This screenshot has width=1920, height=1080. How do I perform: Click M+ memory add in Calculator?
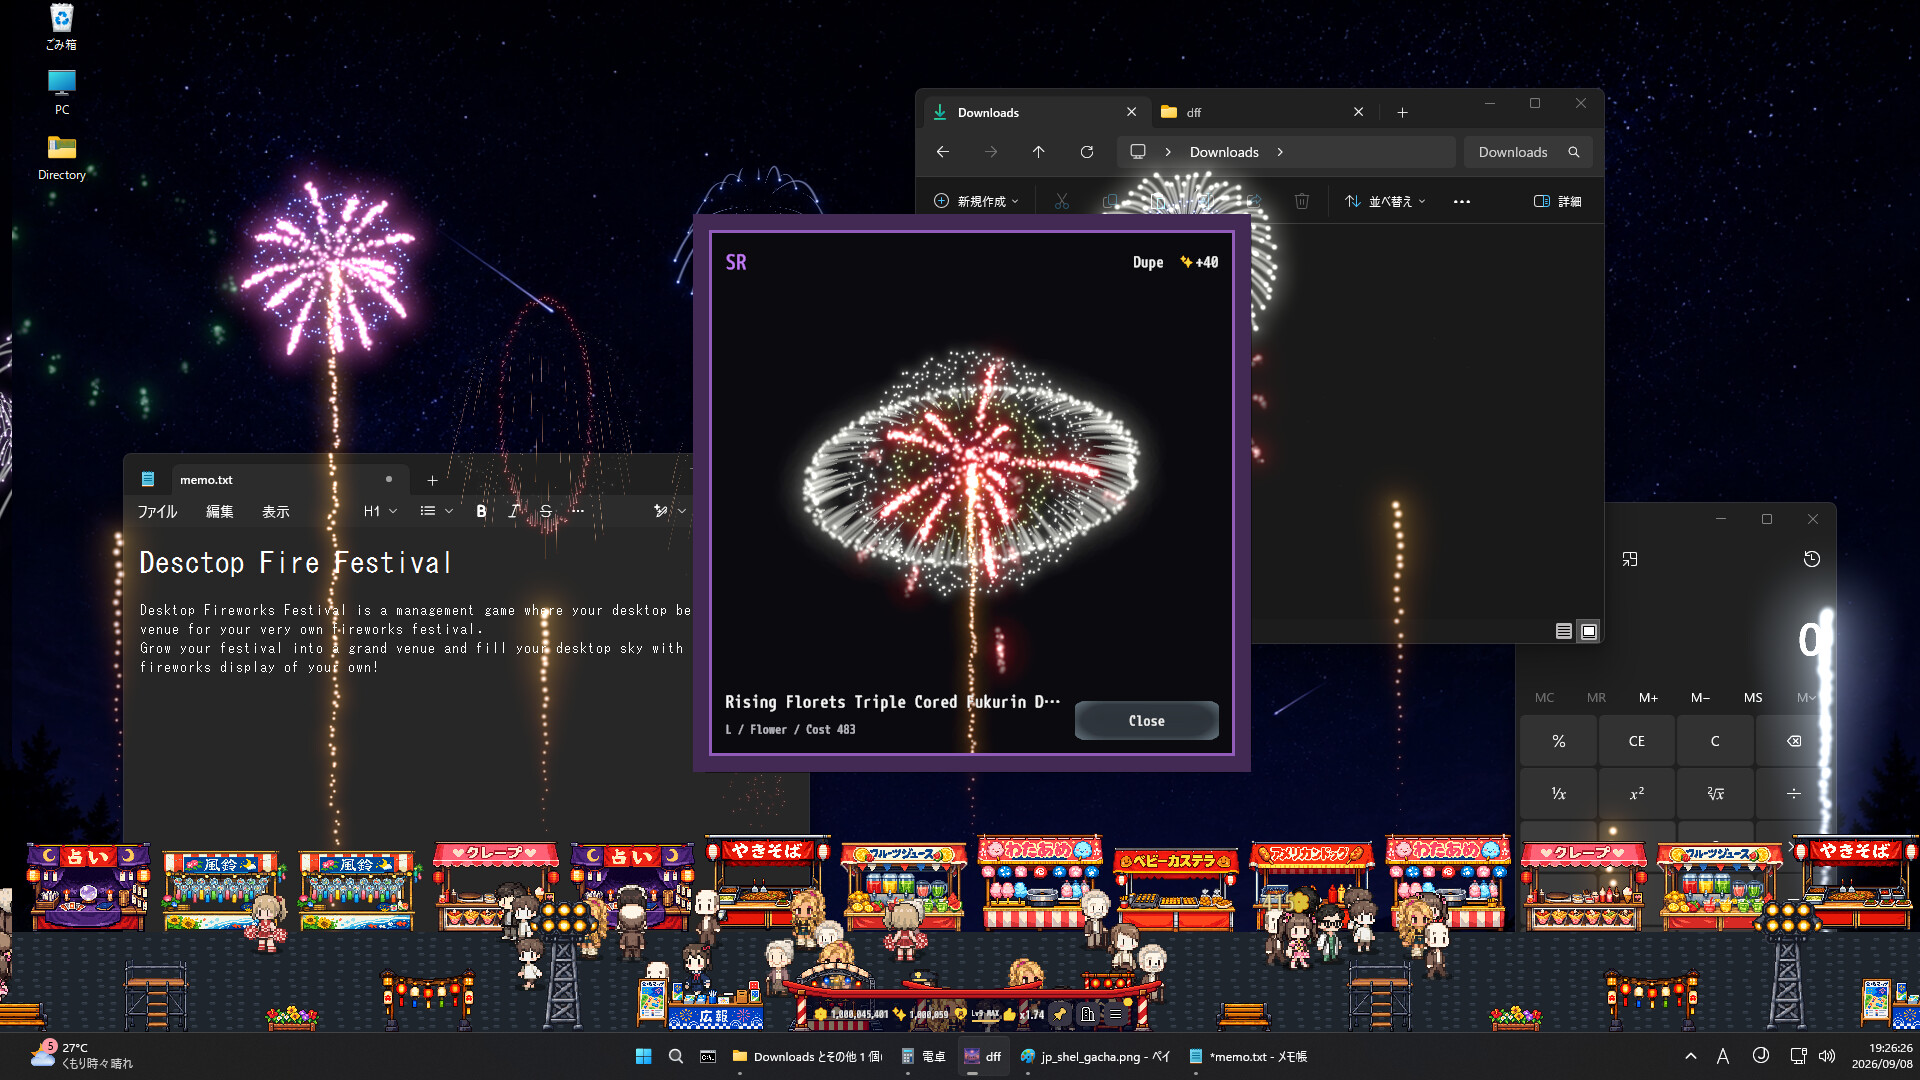pos(1648,697)
